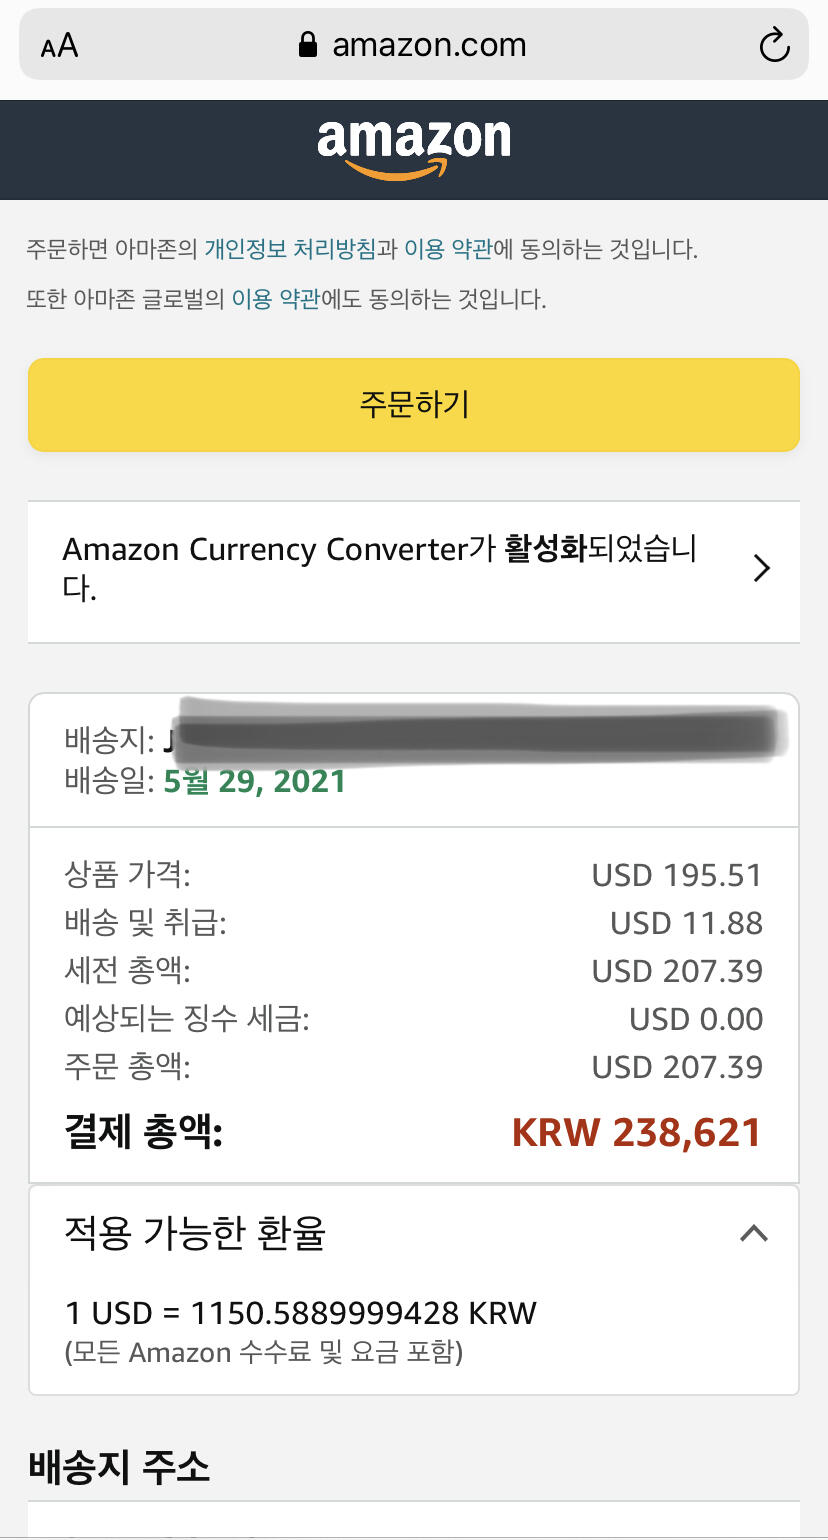This screenshot has height=1540, width=828.
Task: Click the Currency Converter right chevron
Action: (x=762, y=569)
